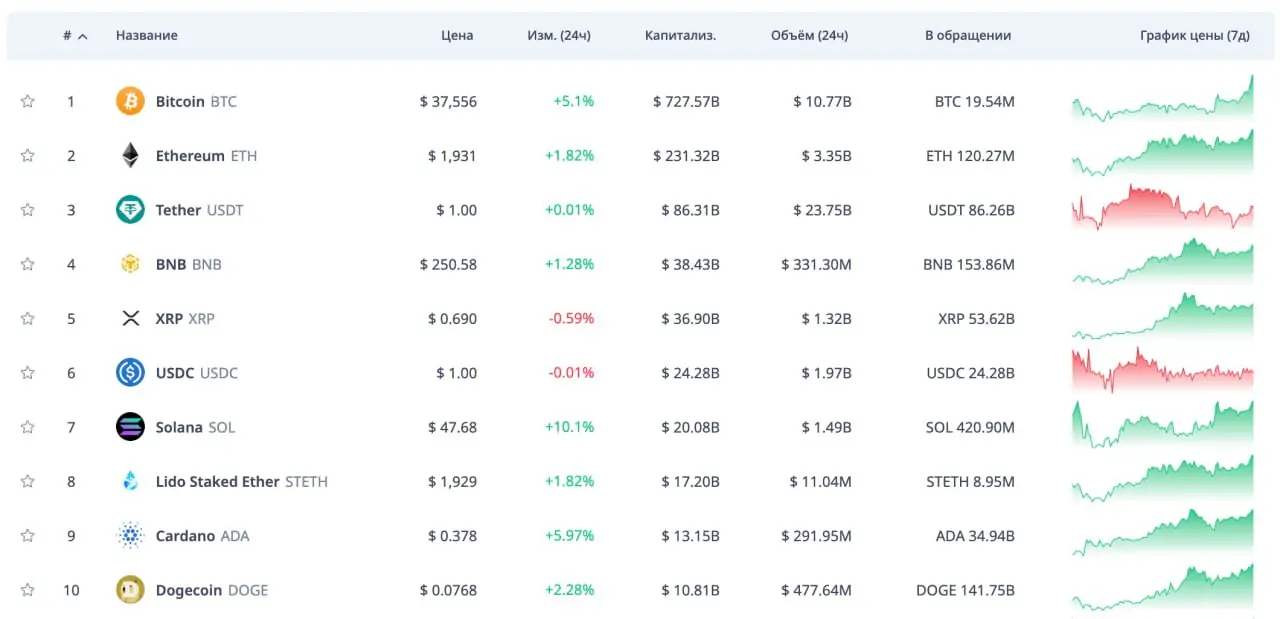Open Ethereum's 7-day price chart
The width and height of the screenshot is (1280, 619).
click(1162, 153)
